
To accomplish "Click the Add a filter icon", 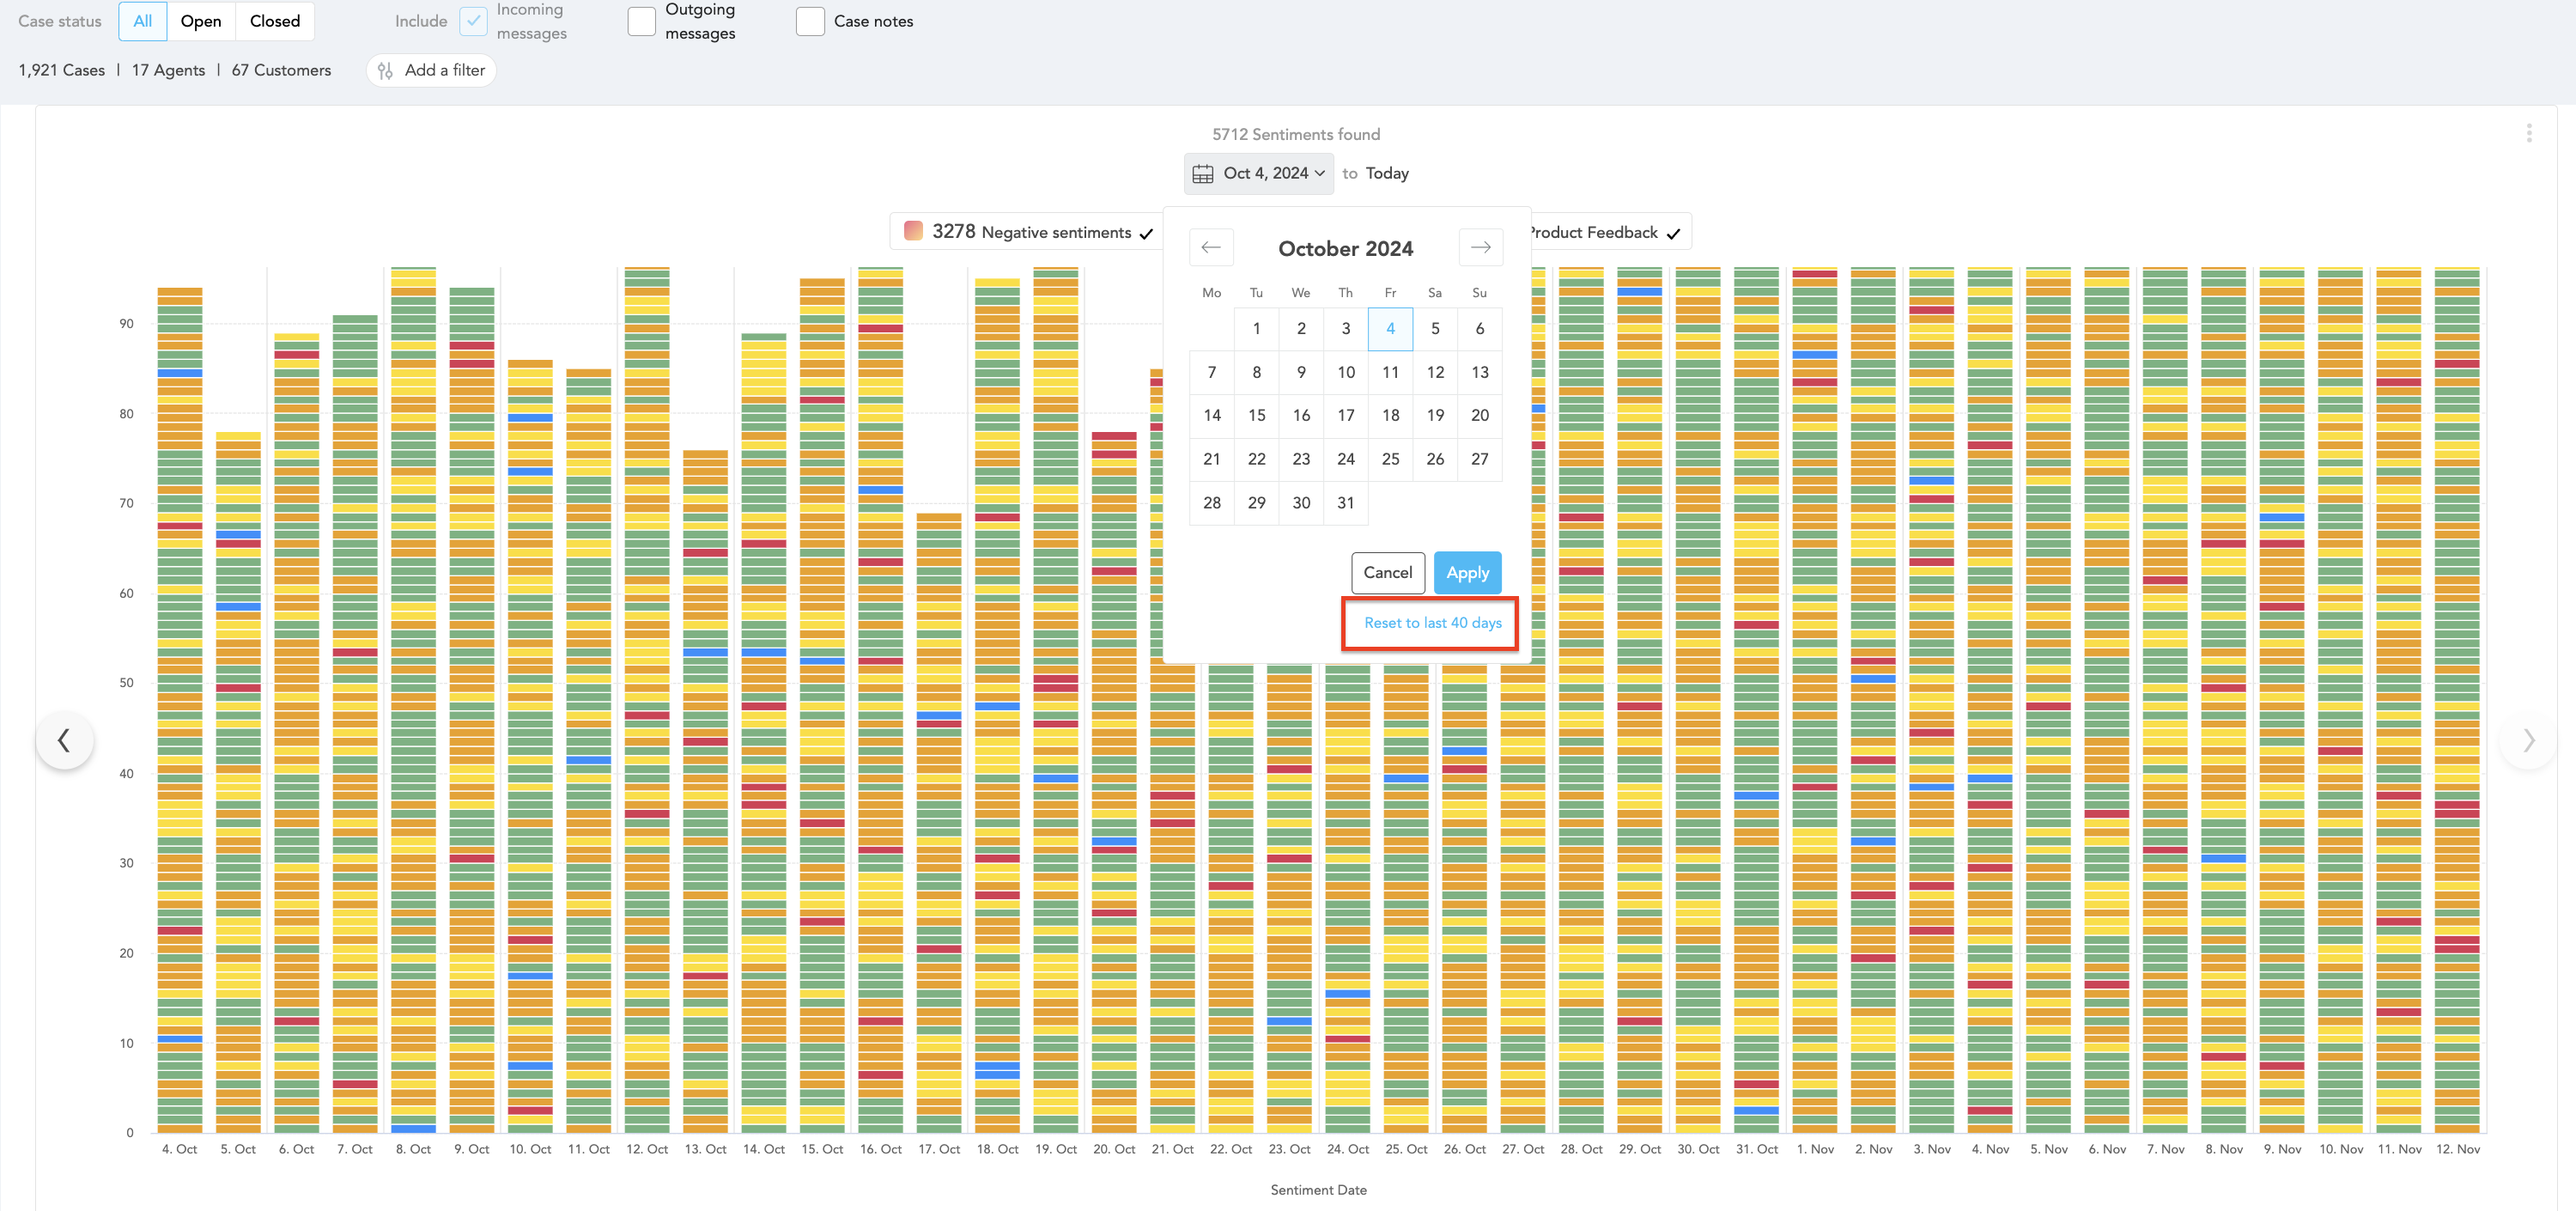I will (385, 71).
